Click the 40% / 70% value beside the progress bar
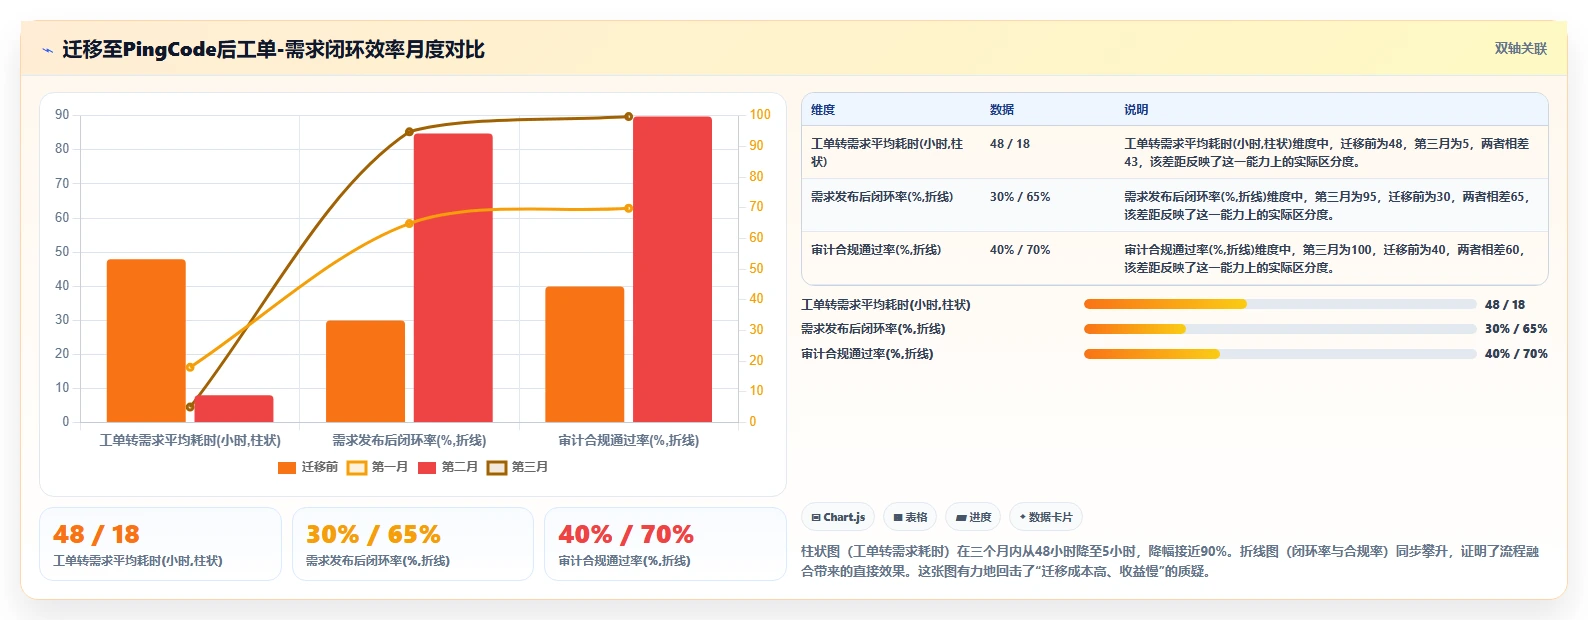The height and width of the screenshot is (620, 1588). [1516, 354]
